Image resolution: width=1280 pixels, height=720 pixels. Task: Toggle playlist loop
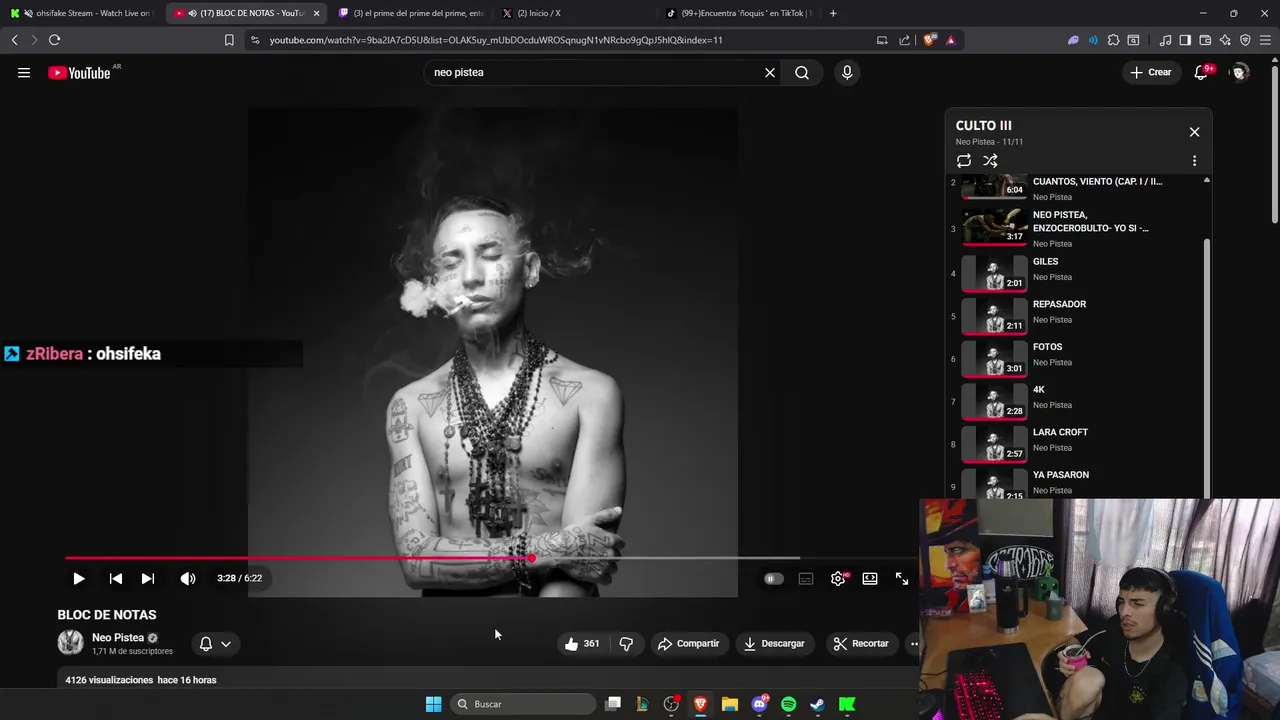click(x=964, y=161)
